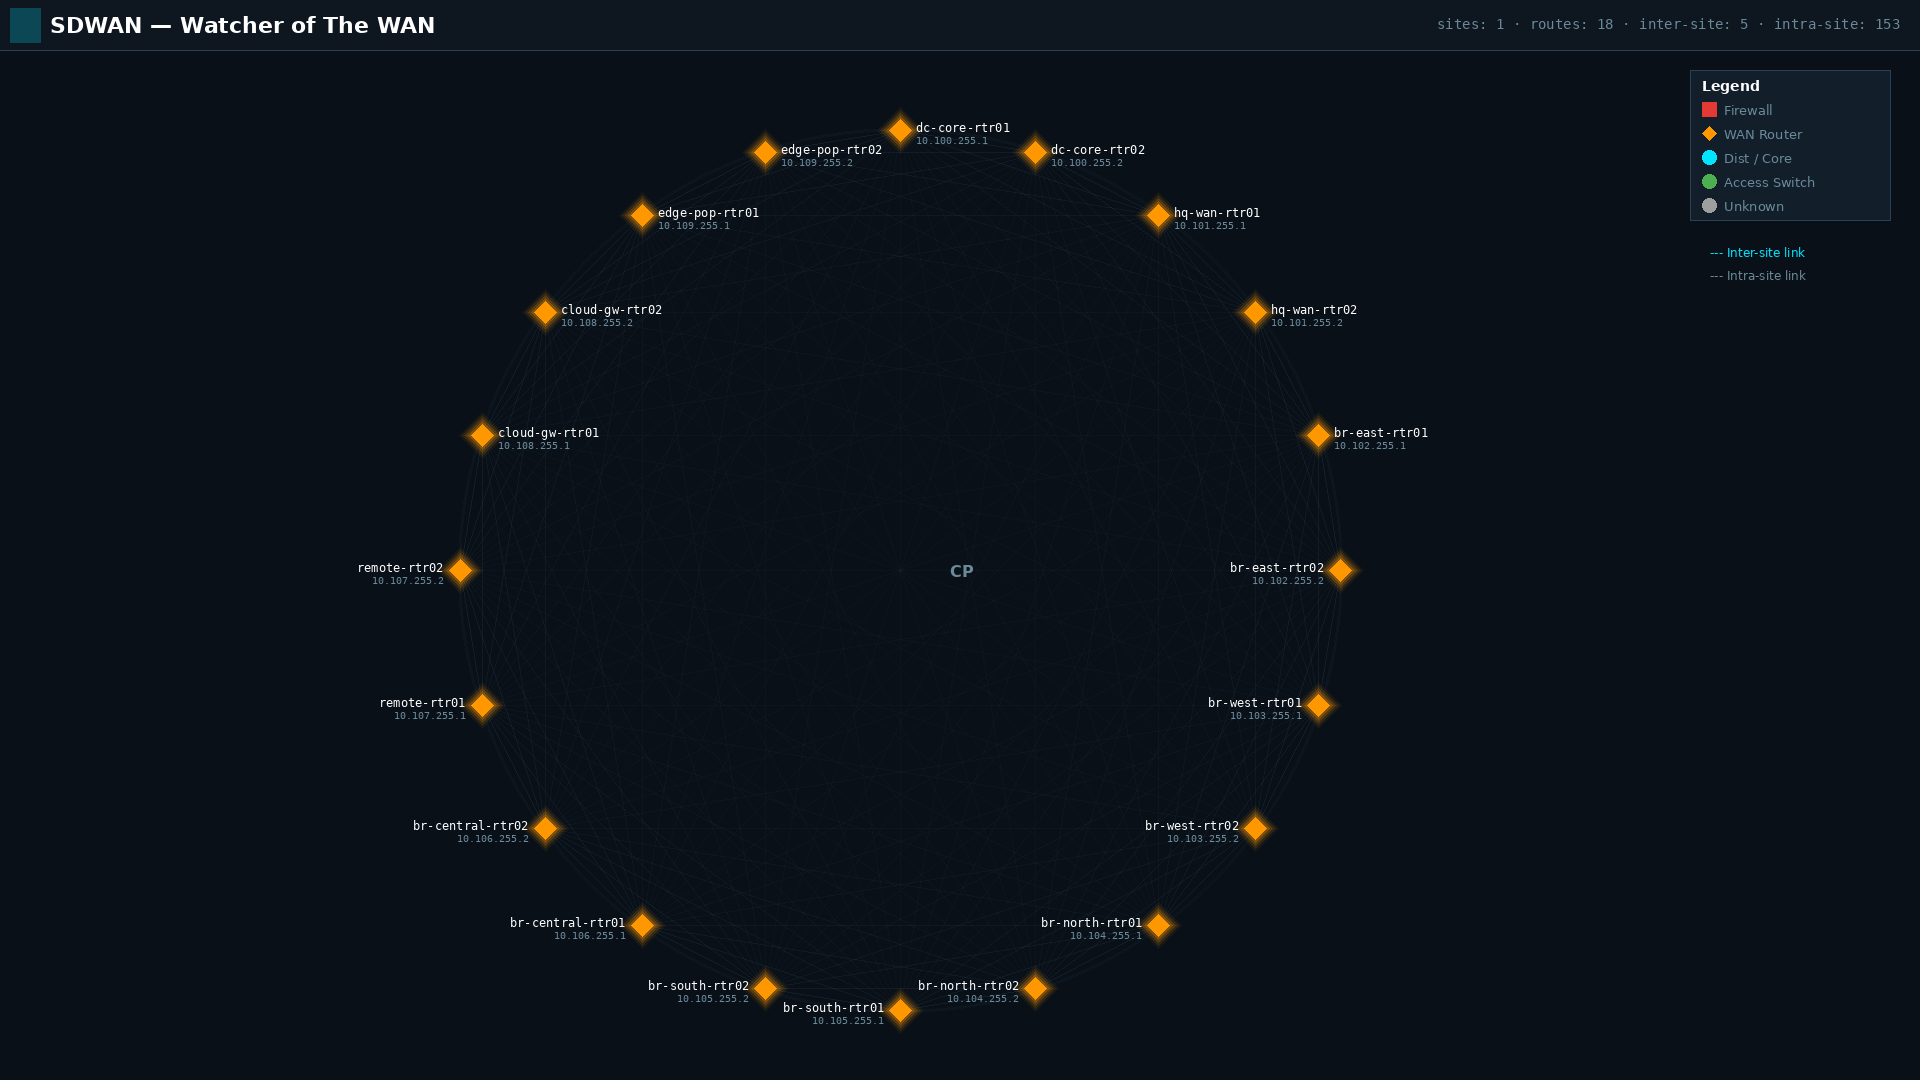Click the SDWAN logo in the header
Screen dimensions: 1920x1080
(25, 25)
